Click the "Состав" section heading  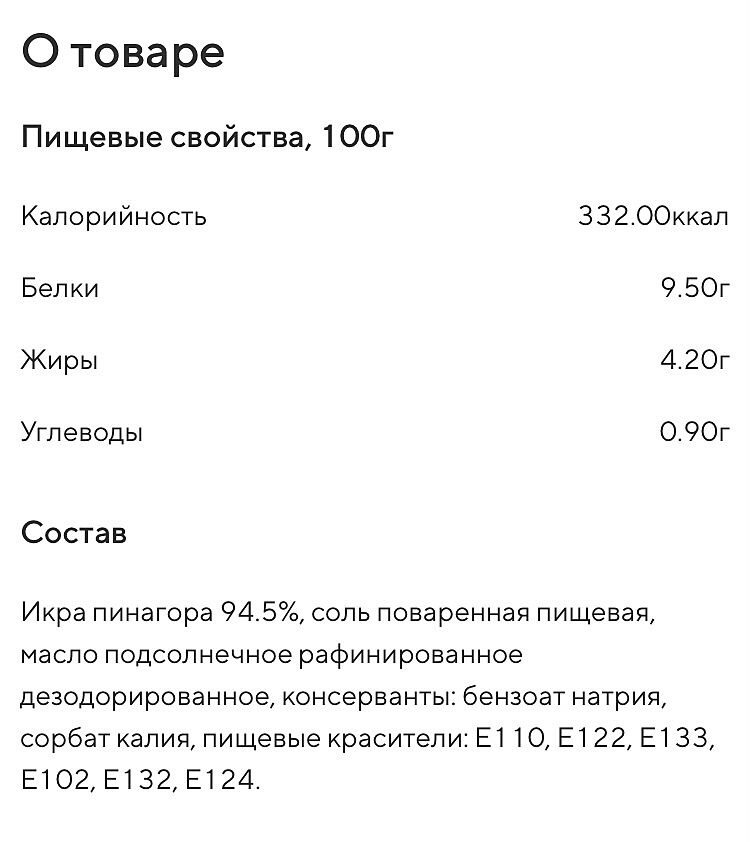click(x=74, y=533)
